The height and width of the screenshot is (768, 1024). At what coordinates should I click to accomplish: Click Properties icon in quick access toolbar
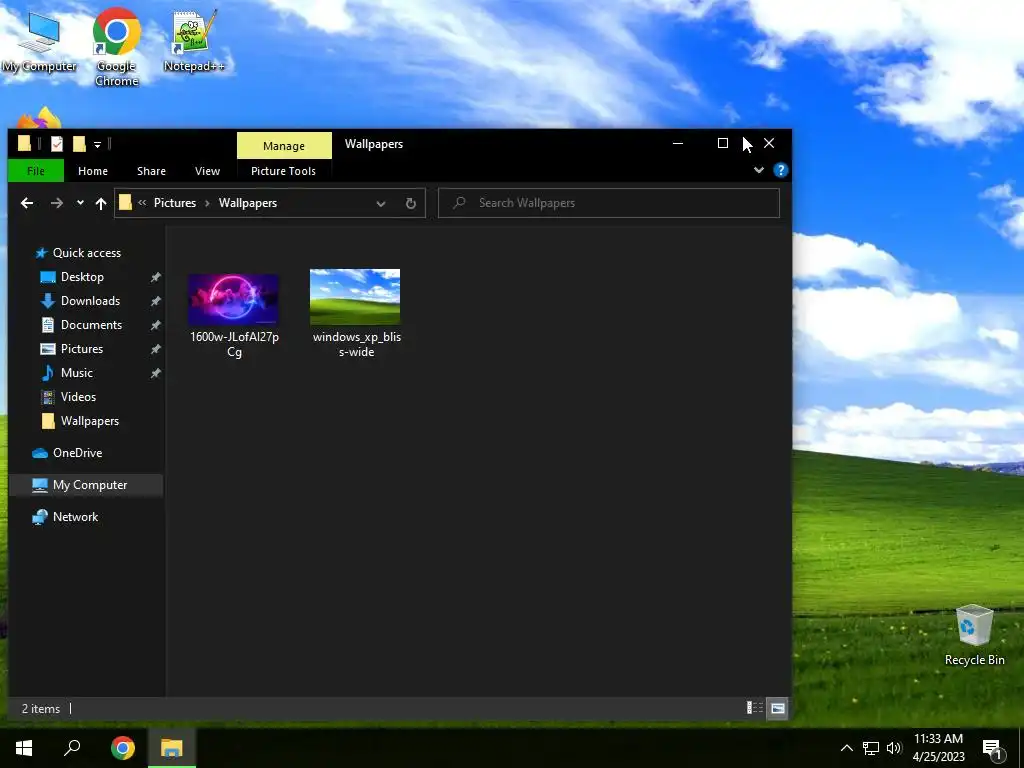click(57, 144)
